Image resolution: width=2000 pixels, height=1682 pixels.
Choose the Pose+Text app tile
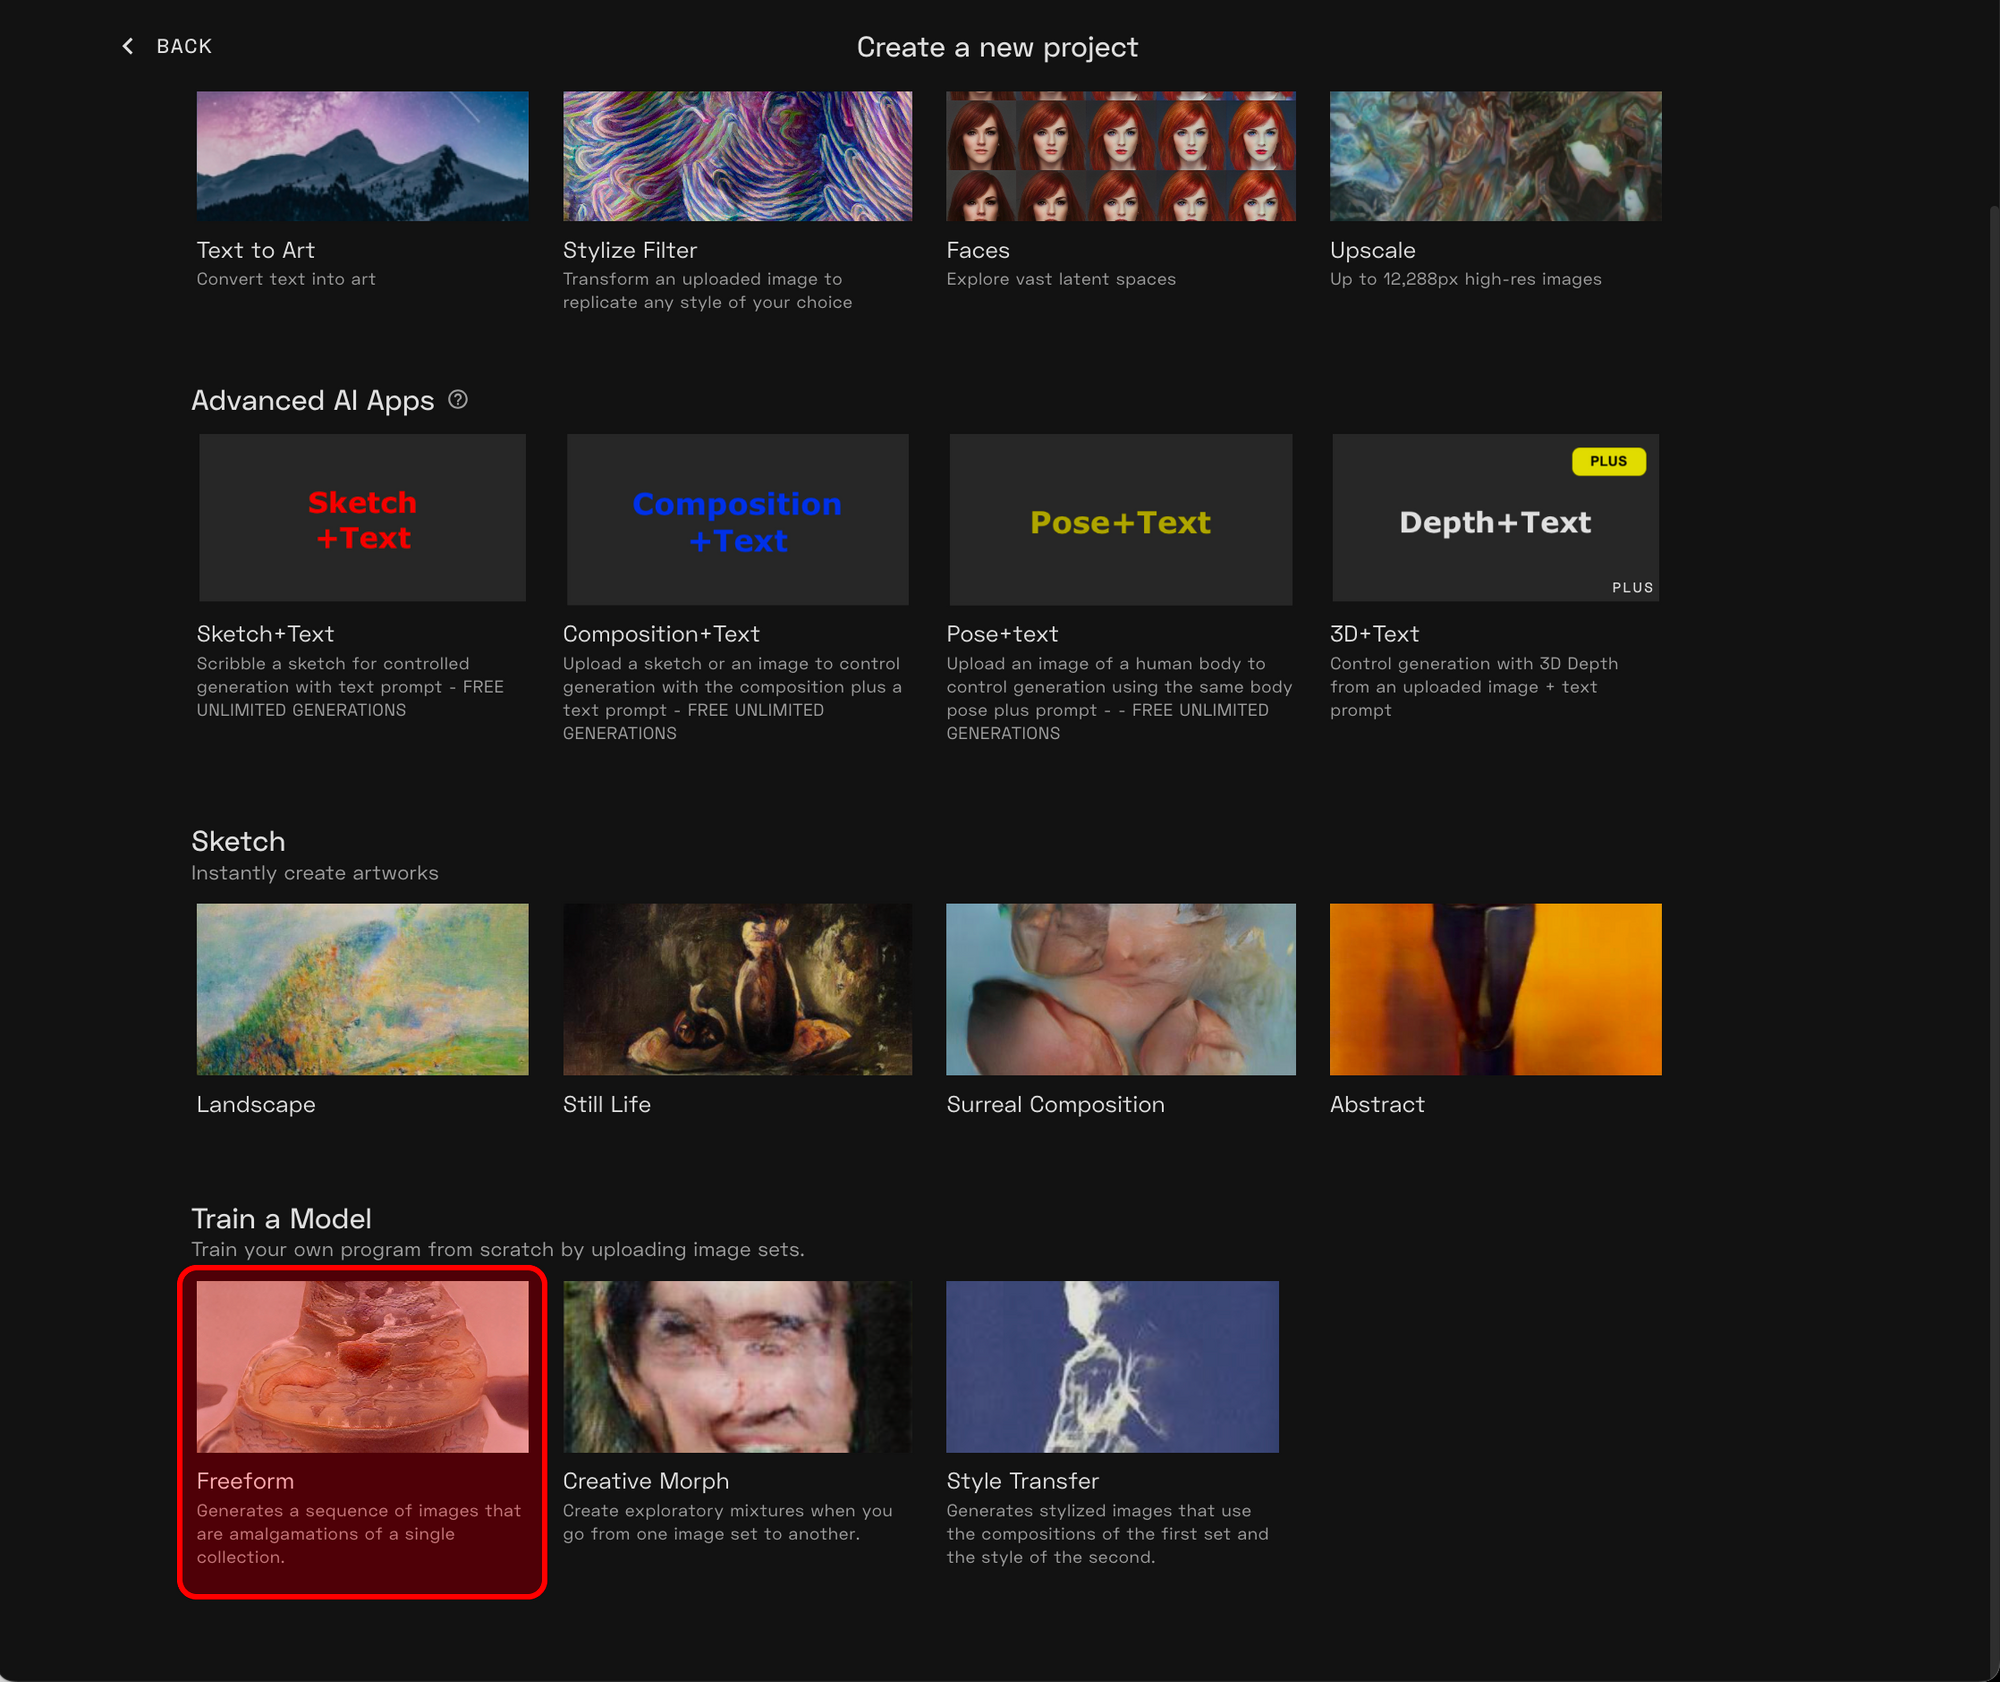1120,520
